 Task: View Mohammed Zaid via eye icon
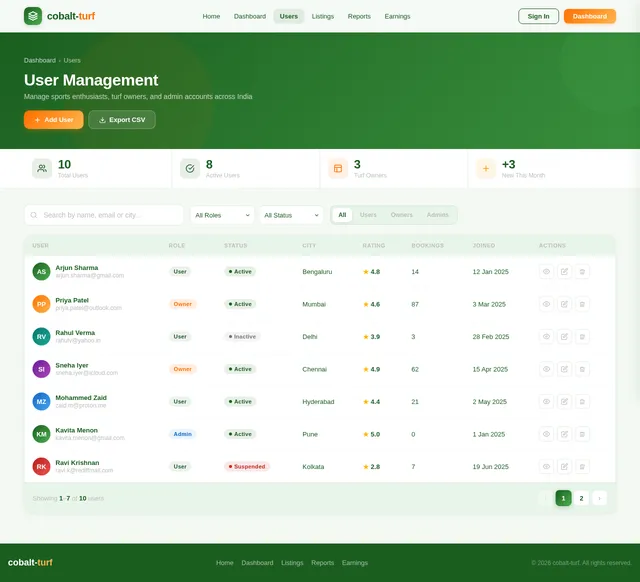click(546, 402)
